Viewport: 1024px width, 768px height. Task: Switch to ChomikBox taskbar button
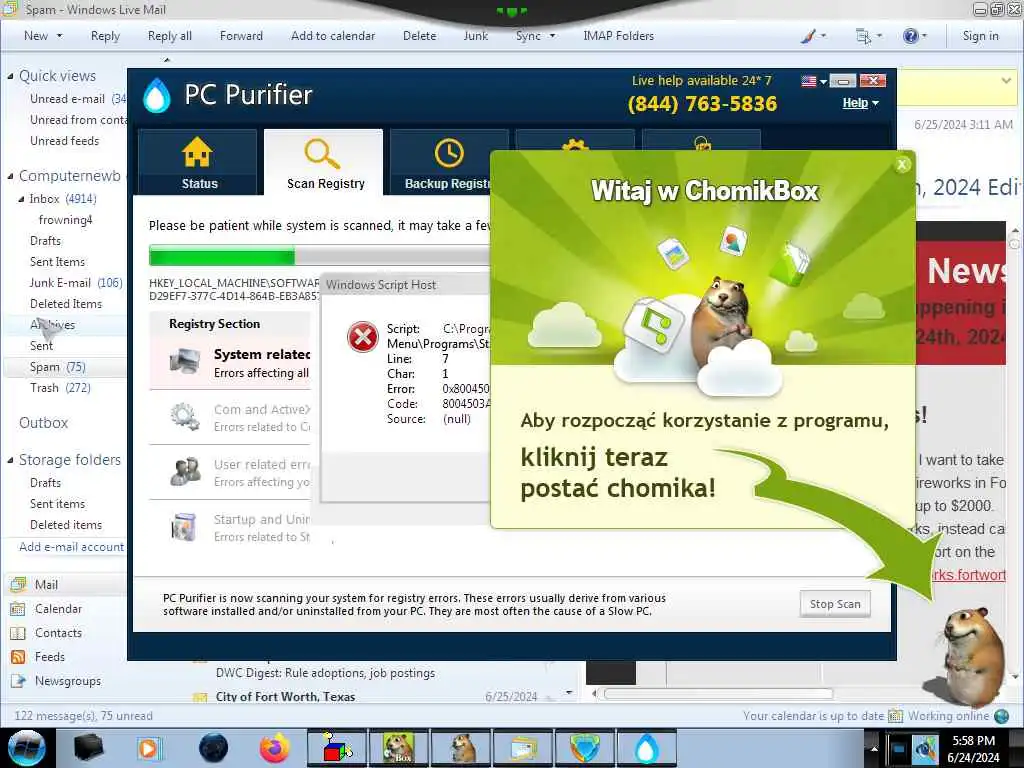398,748
